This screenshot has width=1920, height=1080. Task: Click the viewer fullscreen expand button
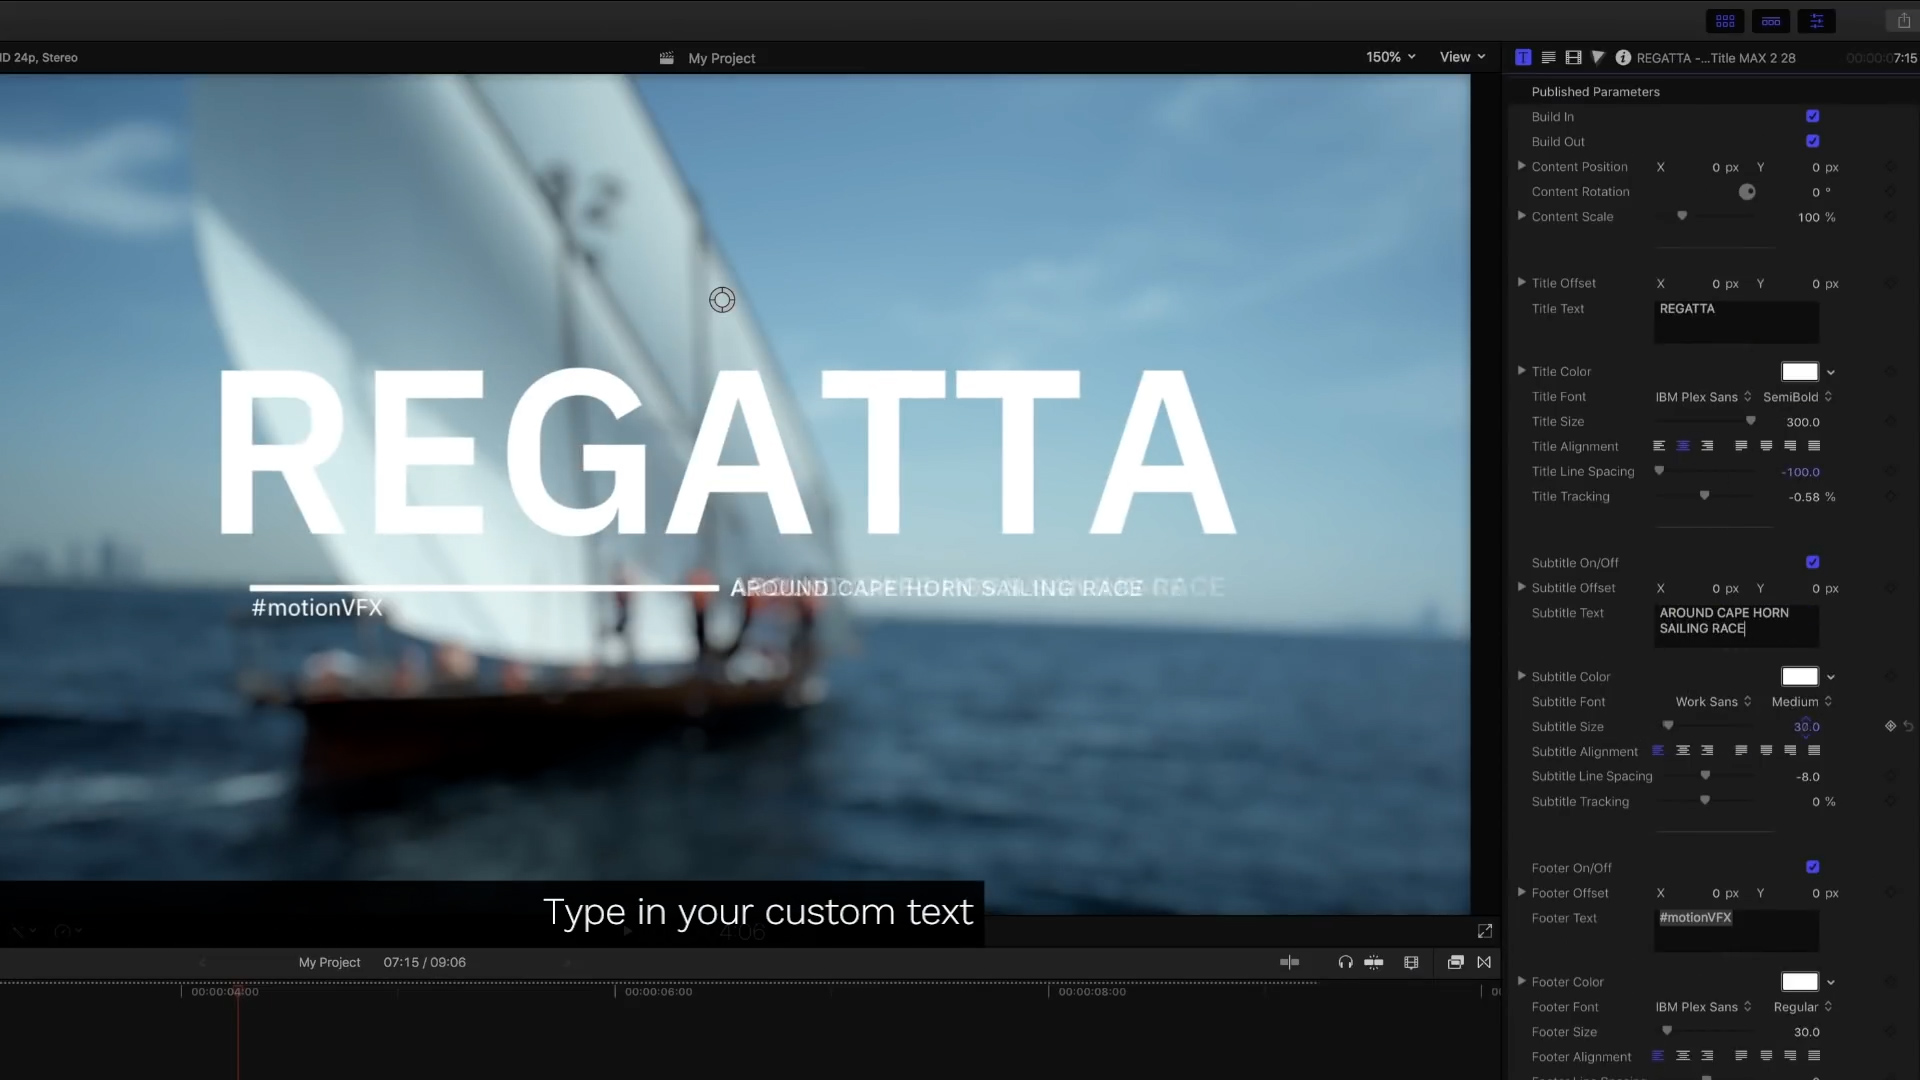coord(1484,931)
